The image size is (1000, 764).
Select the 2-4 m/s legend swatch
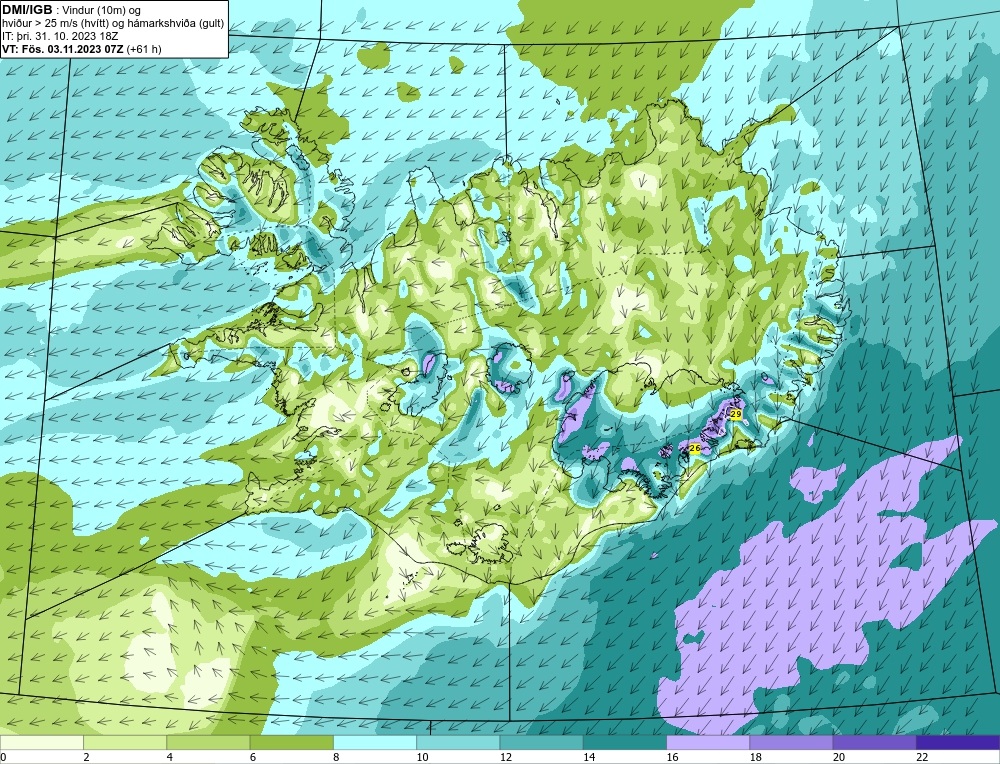coord(125,742)
